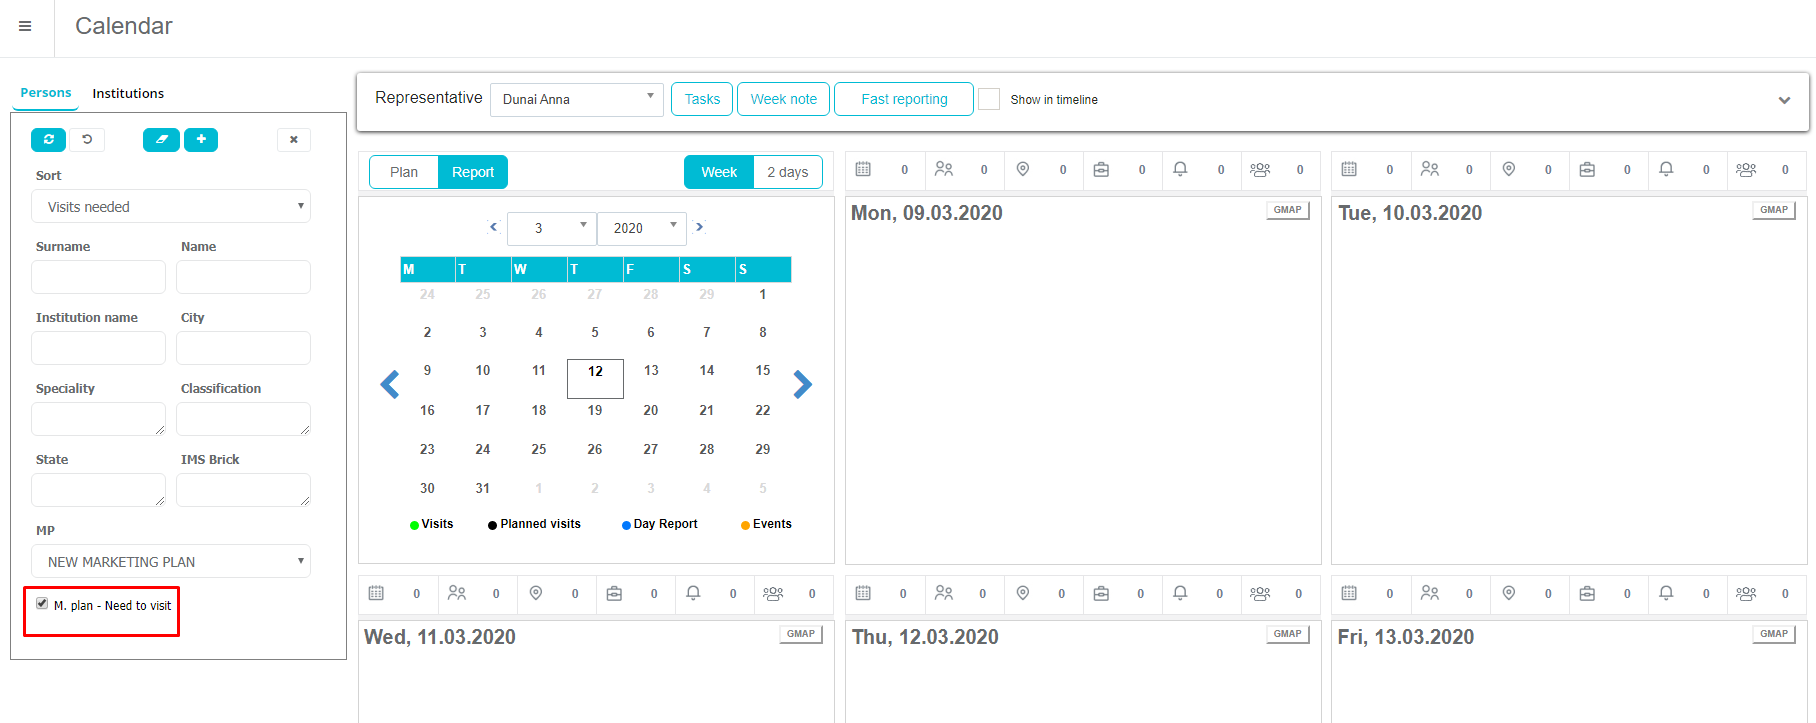Click the undo reset filter icon
1816x723 pixels.
[x=87, y=140]
